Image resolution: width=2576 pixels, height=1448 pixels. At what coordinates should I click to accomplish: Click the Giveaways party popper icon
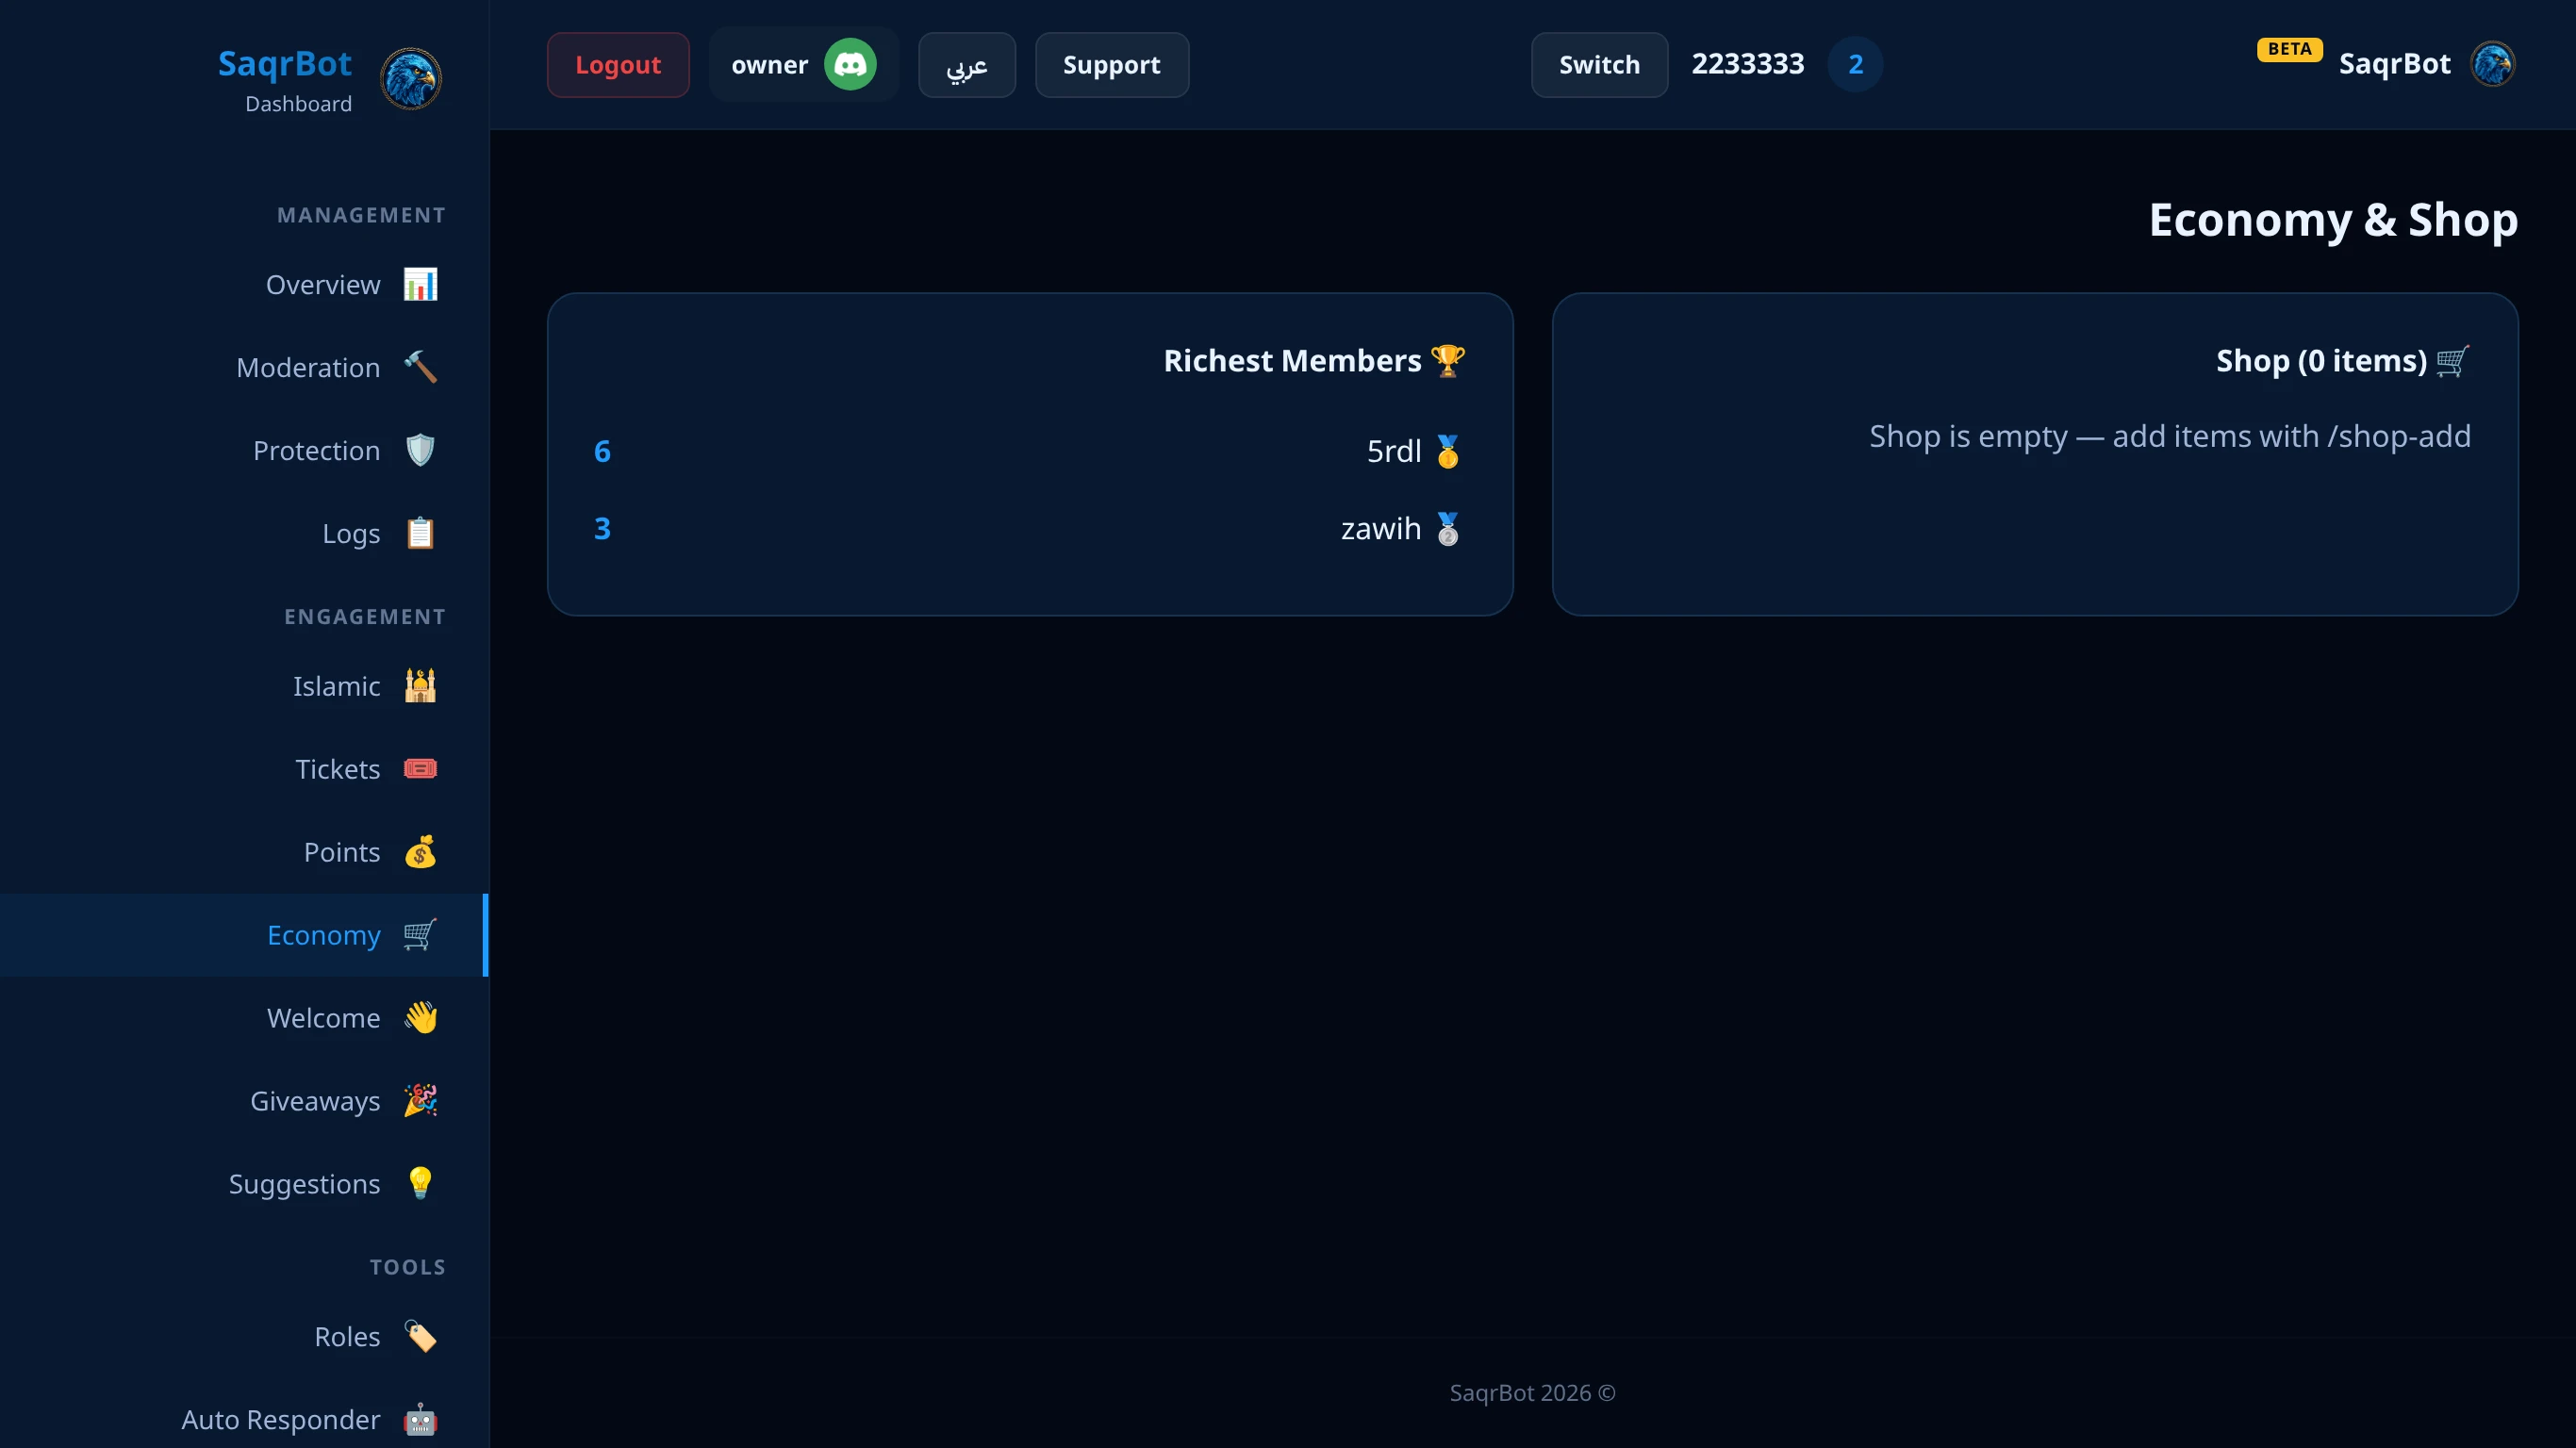420,1101
